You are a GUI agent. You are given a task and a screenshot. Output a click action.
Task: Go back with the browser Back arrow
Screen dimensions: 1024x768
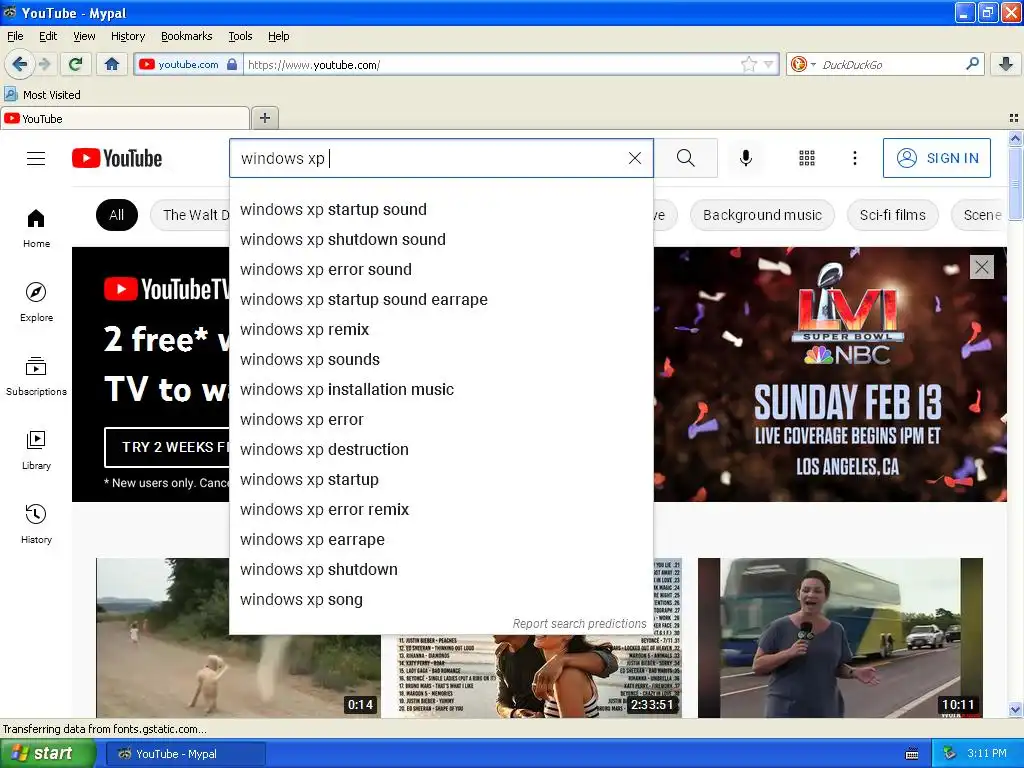click(x=19, y=64)
